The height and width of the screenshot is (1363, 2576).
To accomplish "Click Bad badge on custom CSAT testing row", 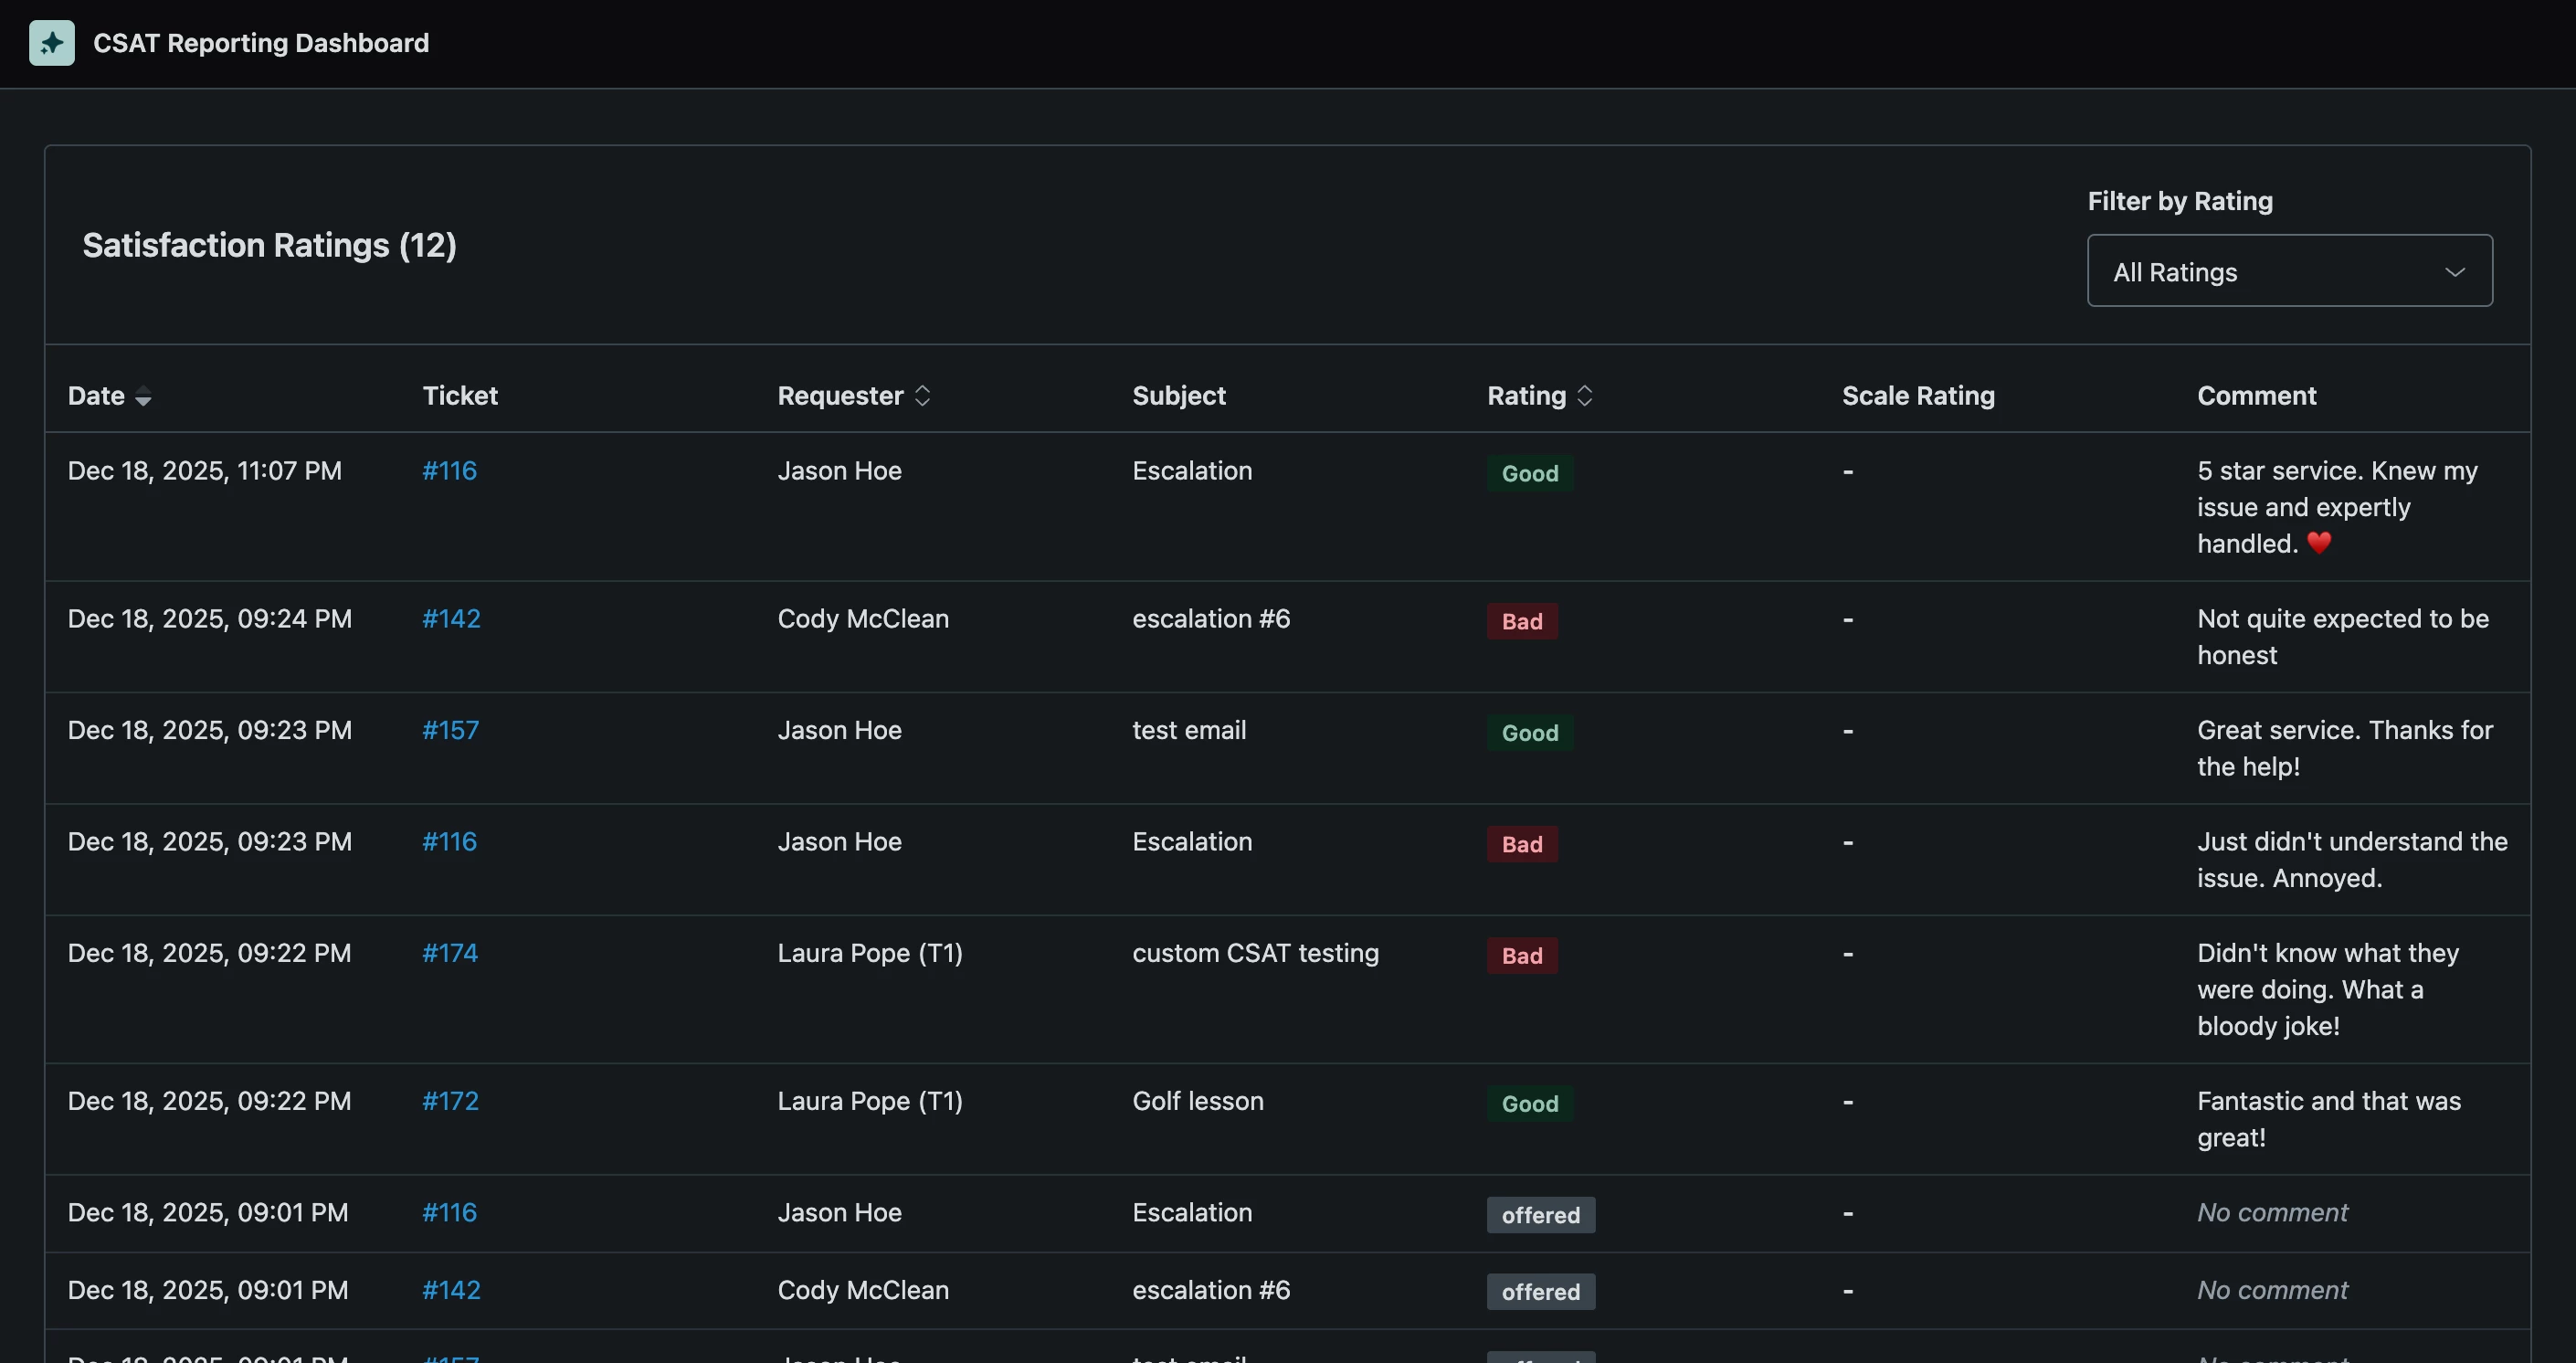I will pos(1521,956).
